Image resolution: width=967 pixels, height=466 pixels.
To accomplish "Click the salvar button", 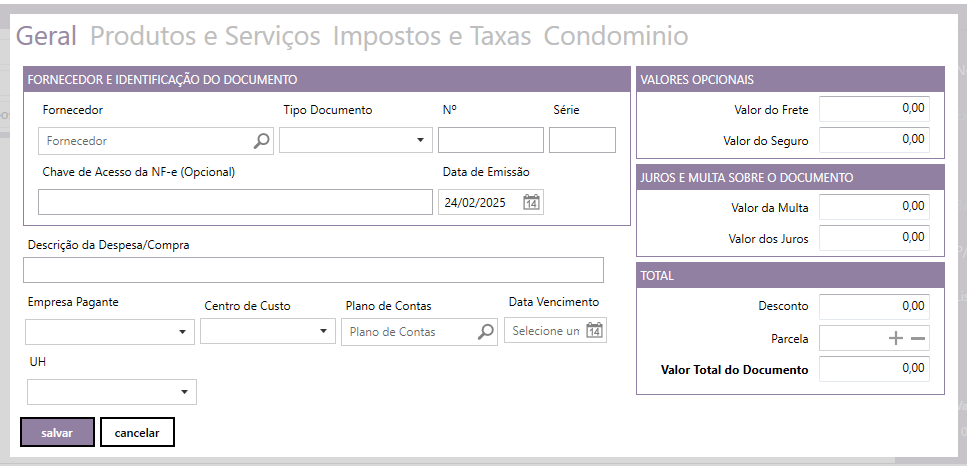I will coord(57,432).
